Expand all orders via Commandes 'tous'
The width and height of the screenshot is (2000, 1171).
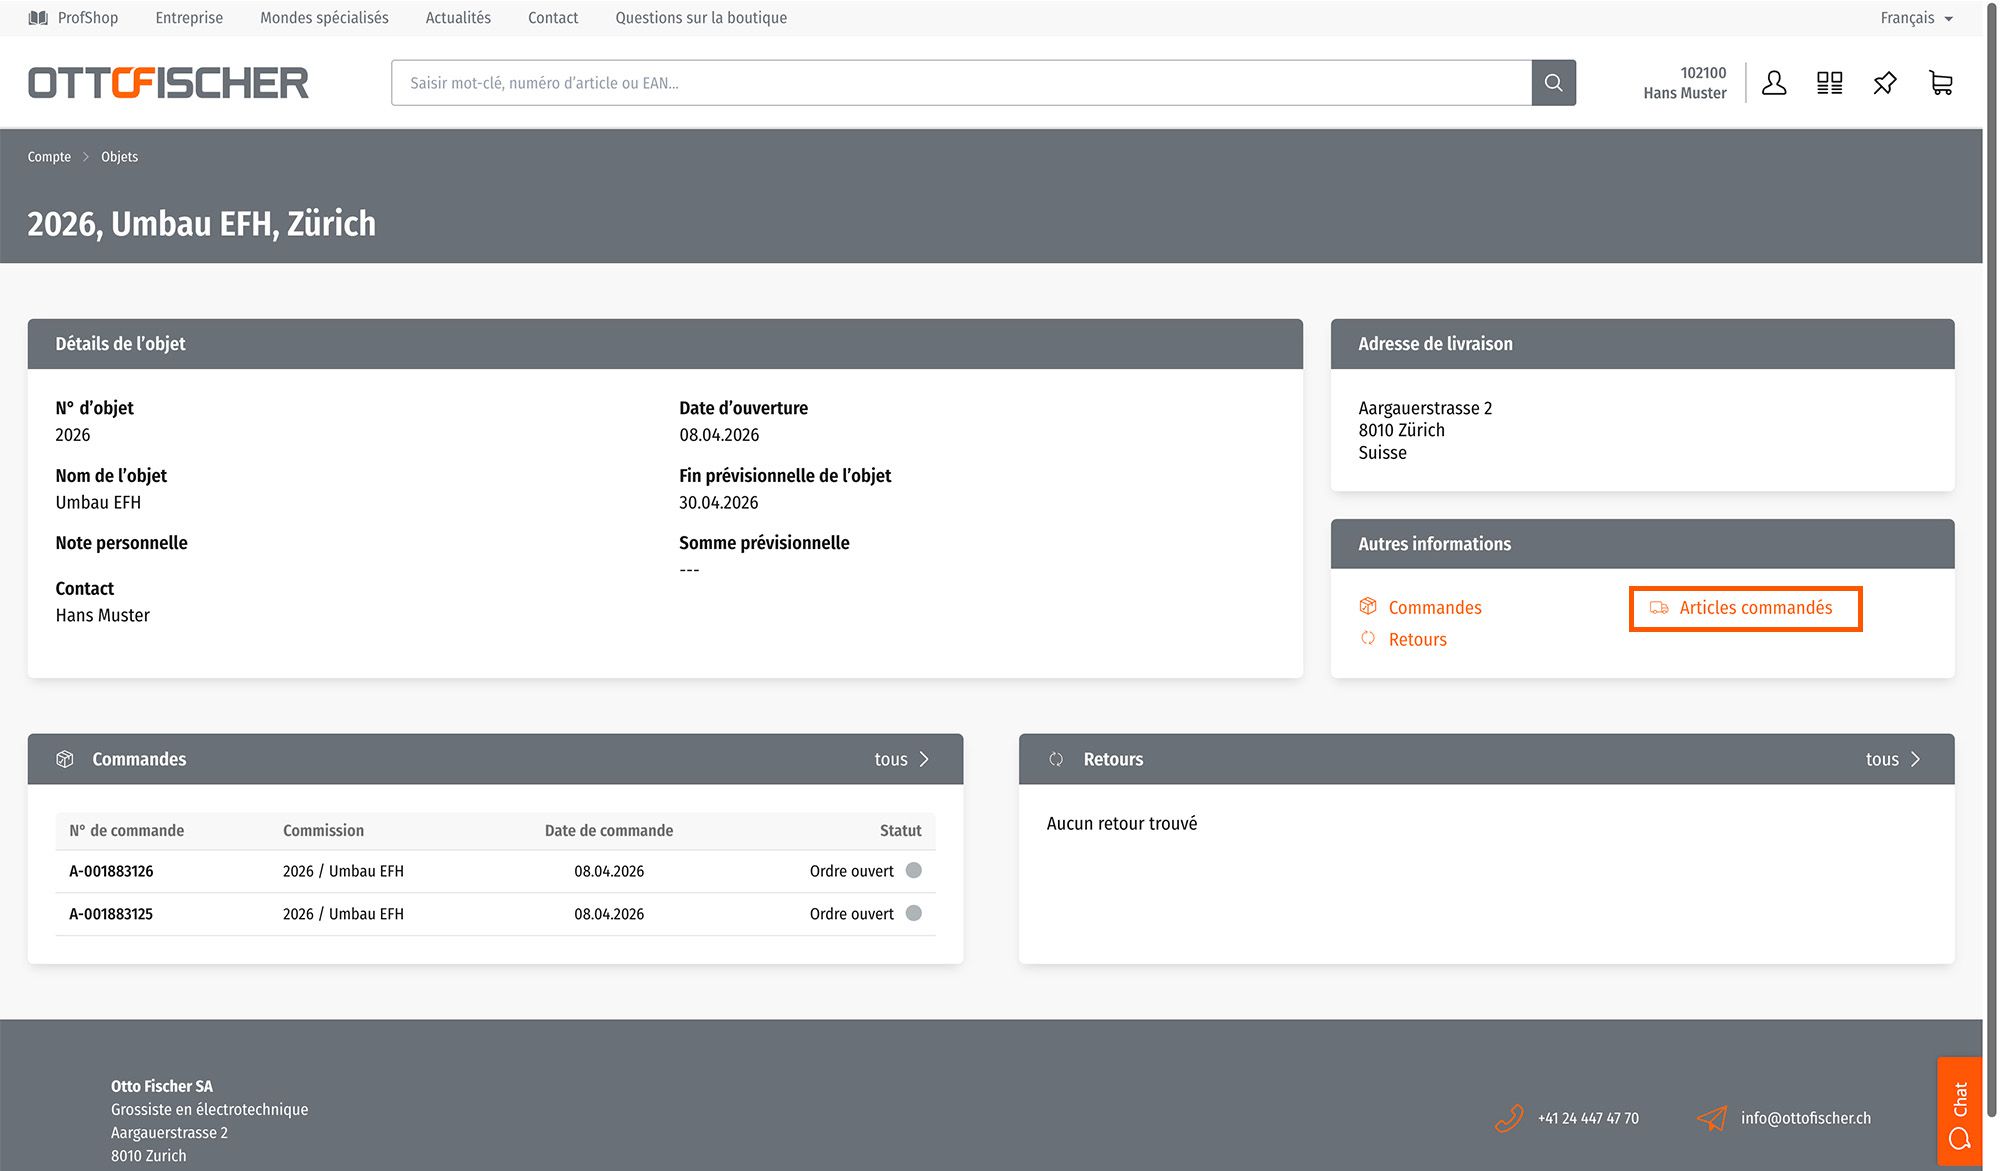901,759
